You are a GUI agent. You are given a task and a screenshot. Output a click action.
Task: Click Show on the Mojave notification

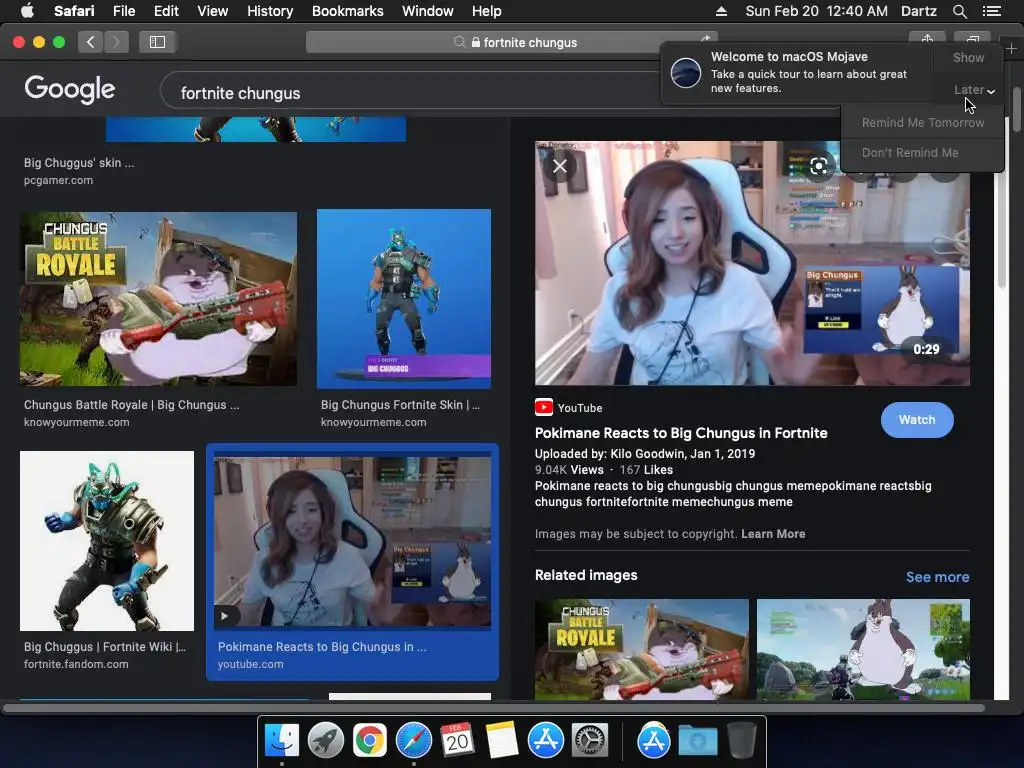pyautogui.click(x=968, y=57)
